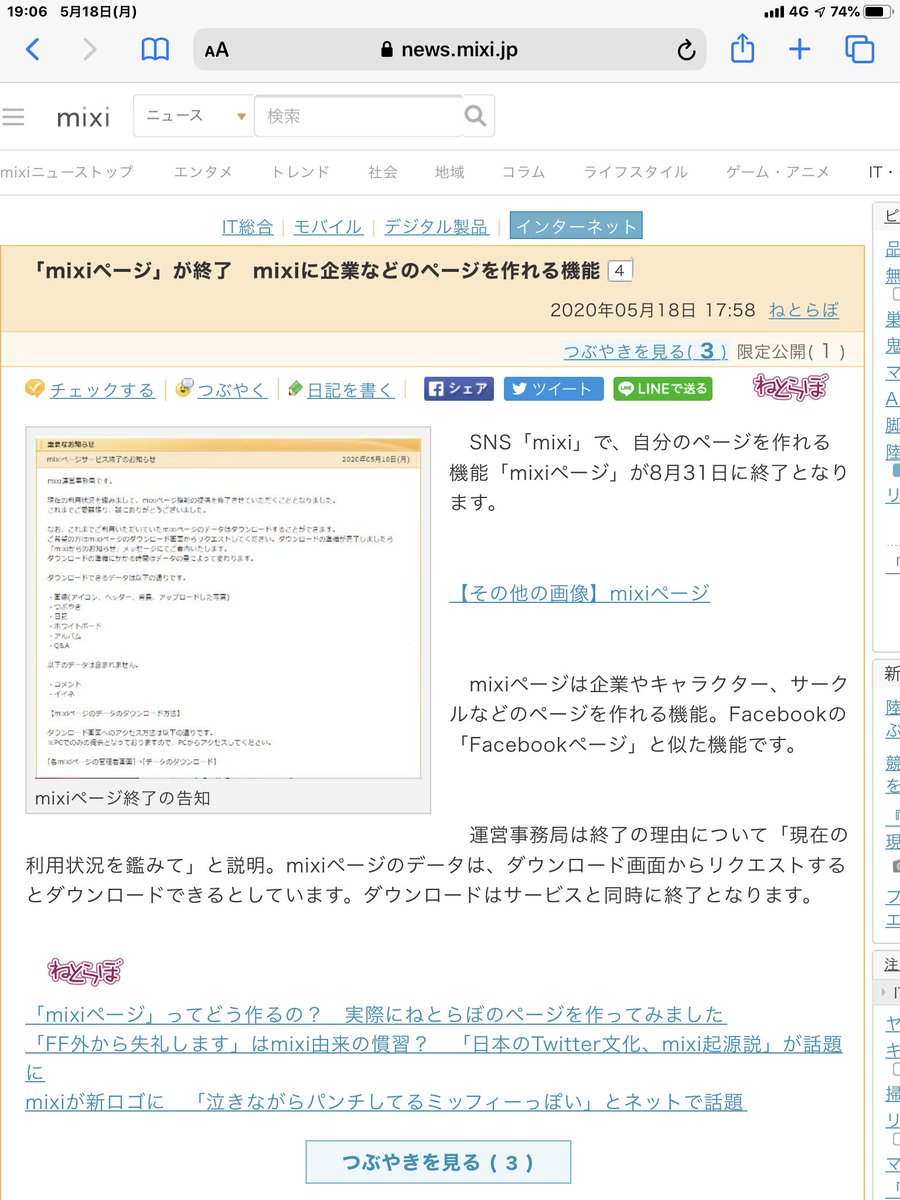The height and width of the screenshot is (1200, 900).
Task: Select the highlighted インターネット subcategory
Action: 576,227
